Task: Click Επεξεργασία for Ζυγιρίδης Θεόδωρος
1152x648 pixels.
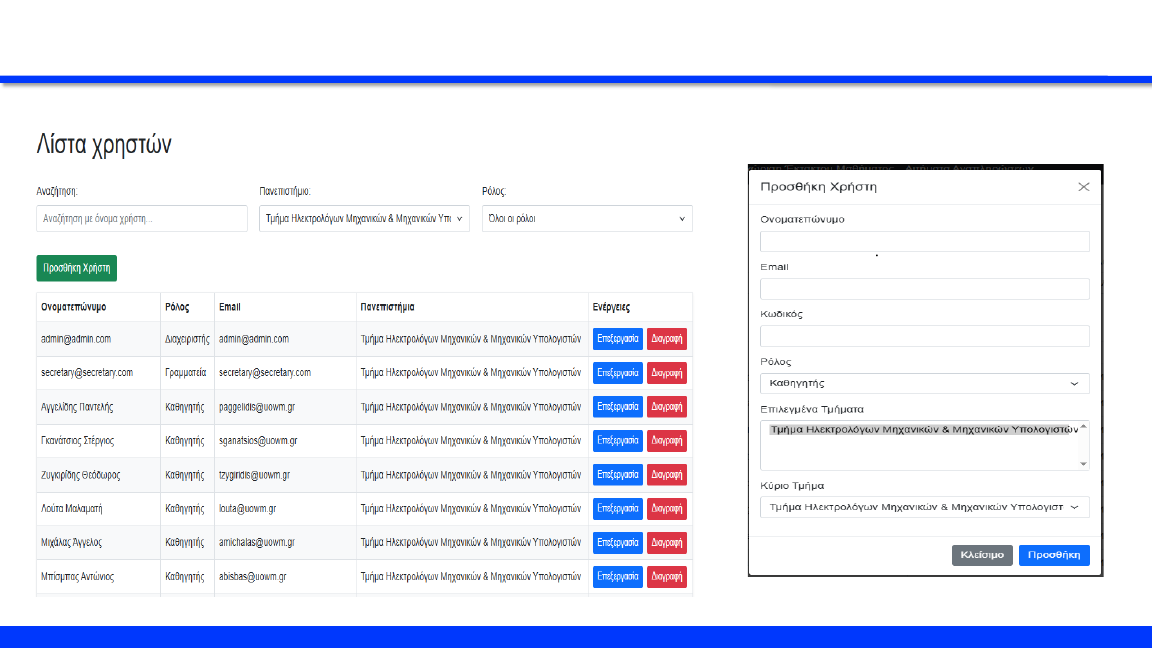Action: click(617, 475)
